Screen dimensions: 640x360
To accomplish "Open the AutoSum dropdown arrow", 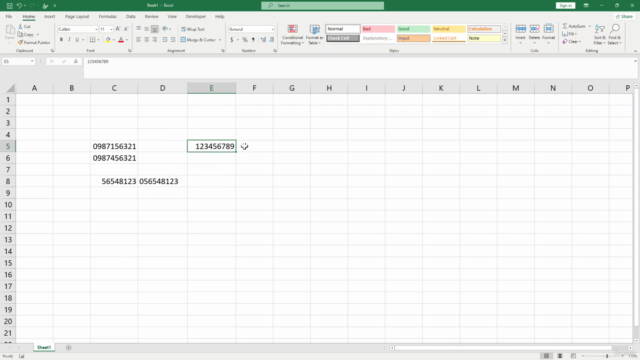I will 590,26.
